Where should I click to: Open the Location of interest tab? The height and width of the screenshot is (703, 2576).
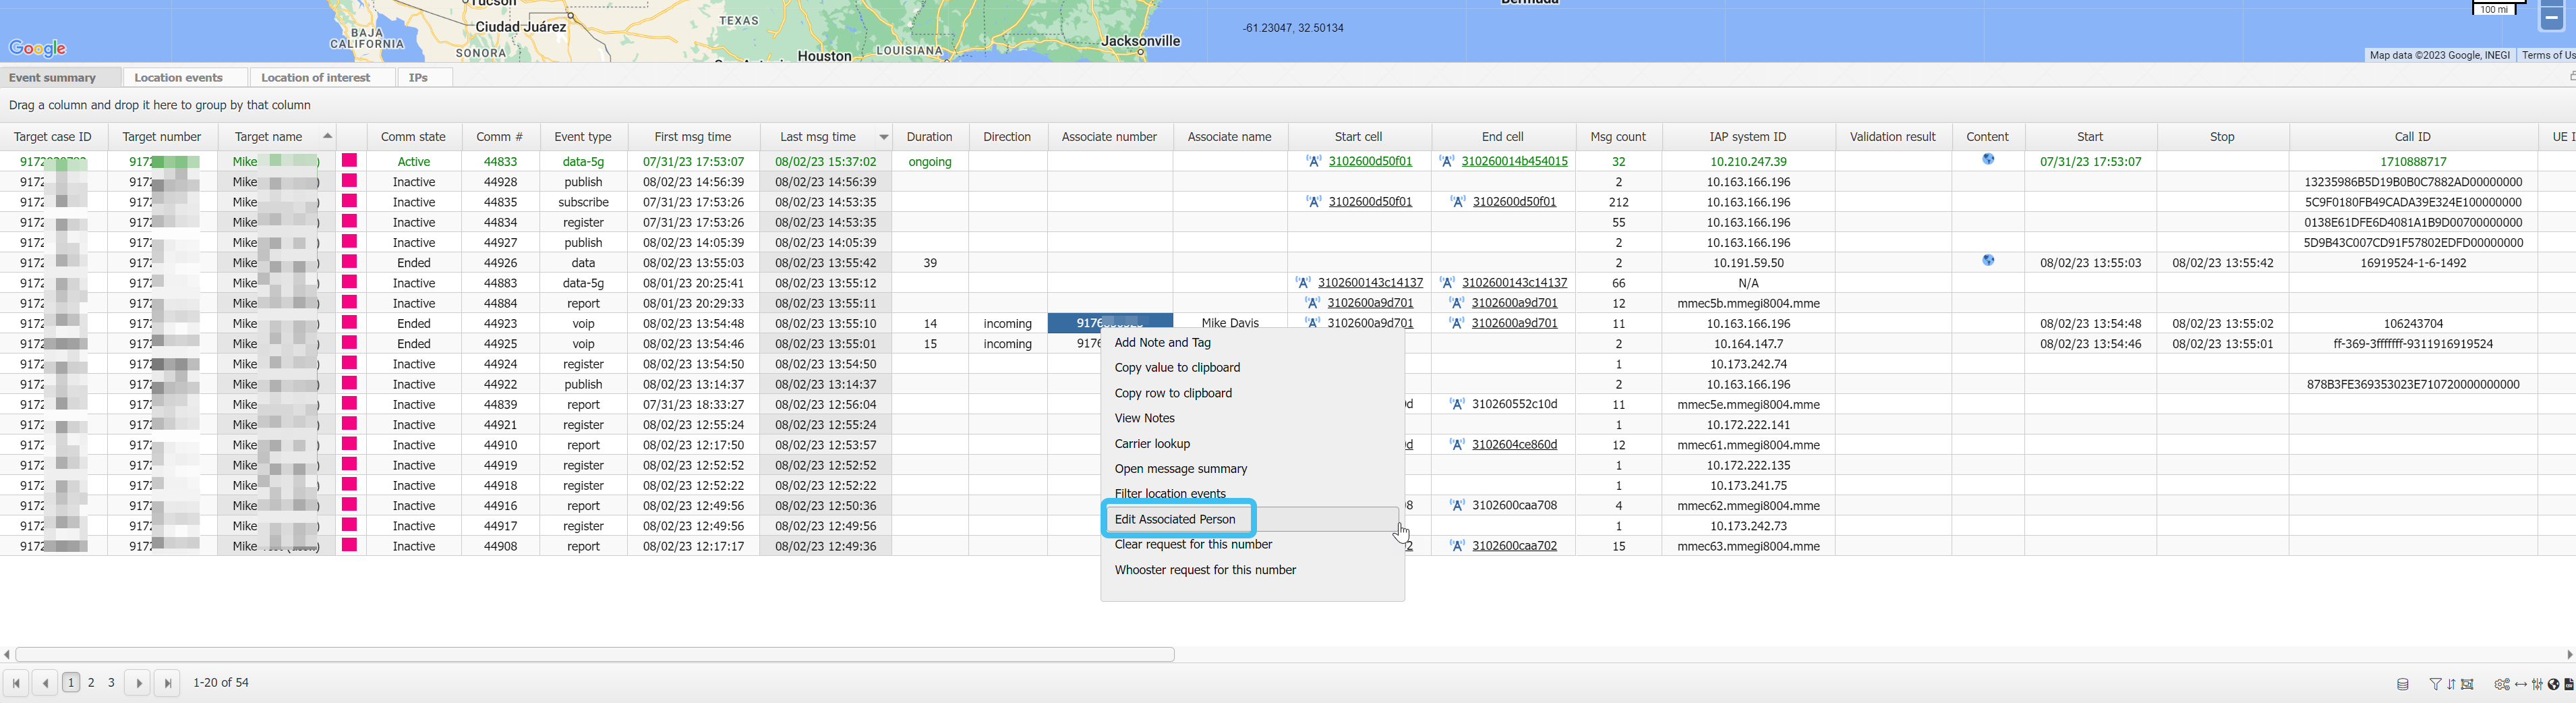pos(315,78)
